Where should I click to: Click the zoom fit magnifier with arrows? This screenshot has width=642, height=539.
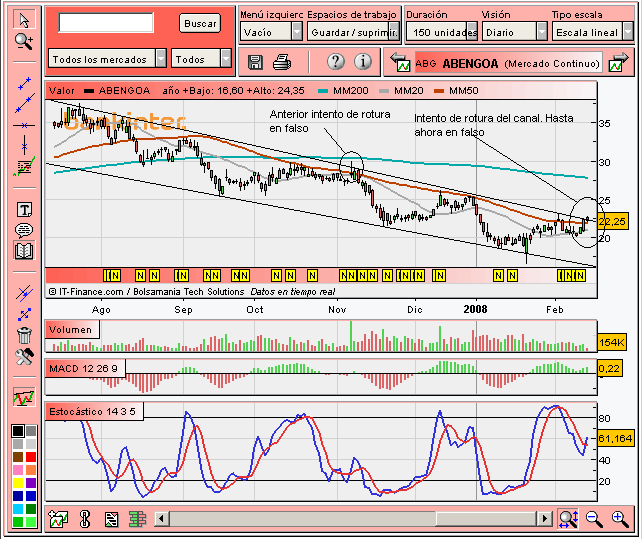click(x=568, y=519)
